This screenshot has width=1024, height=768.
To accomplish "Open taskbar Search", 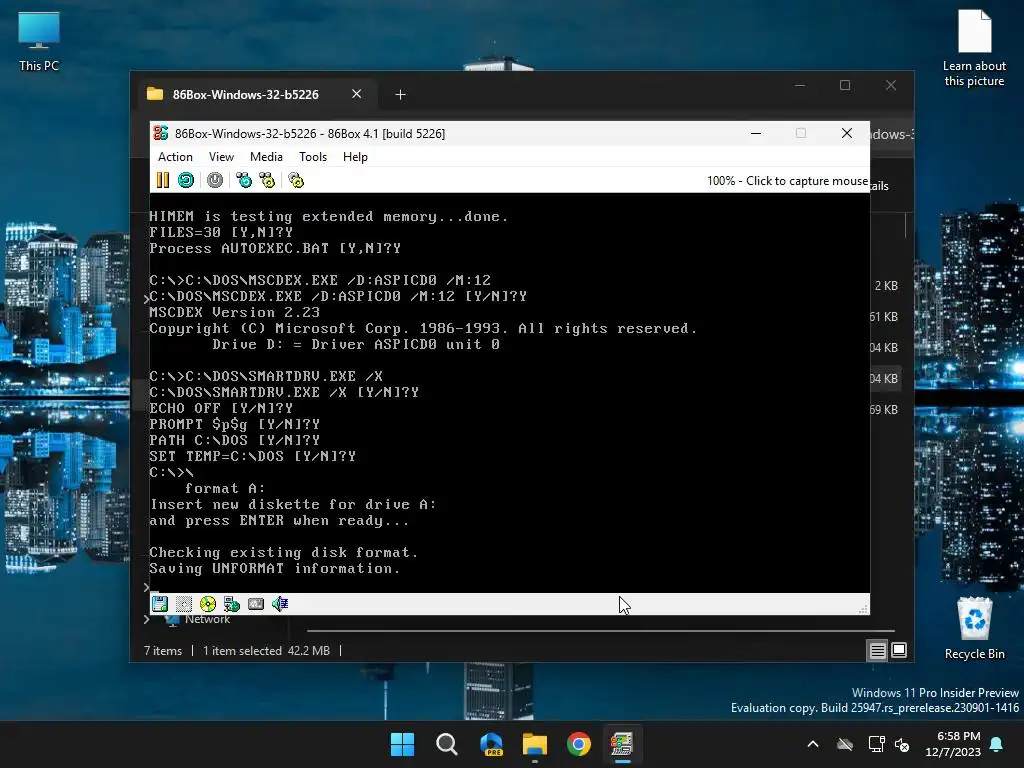I will (x=447, y=744).
